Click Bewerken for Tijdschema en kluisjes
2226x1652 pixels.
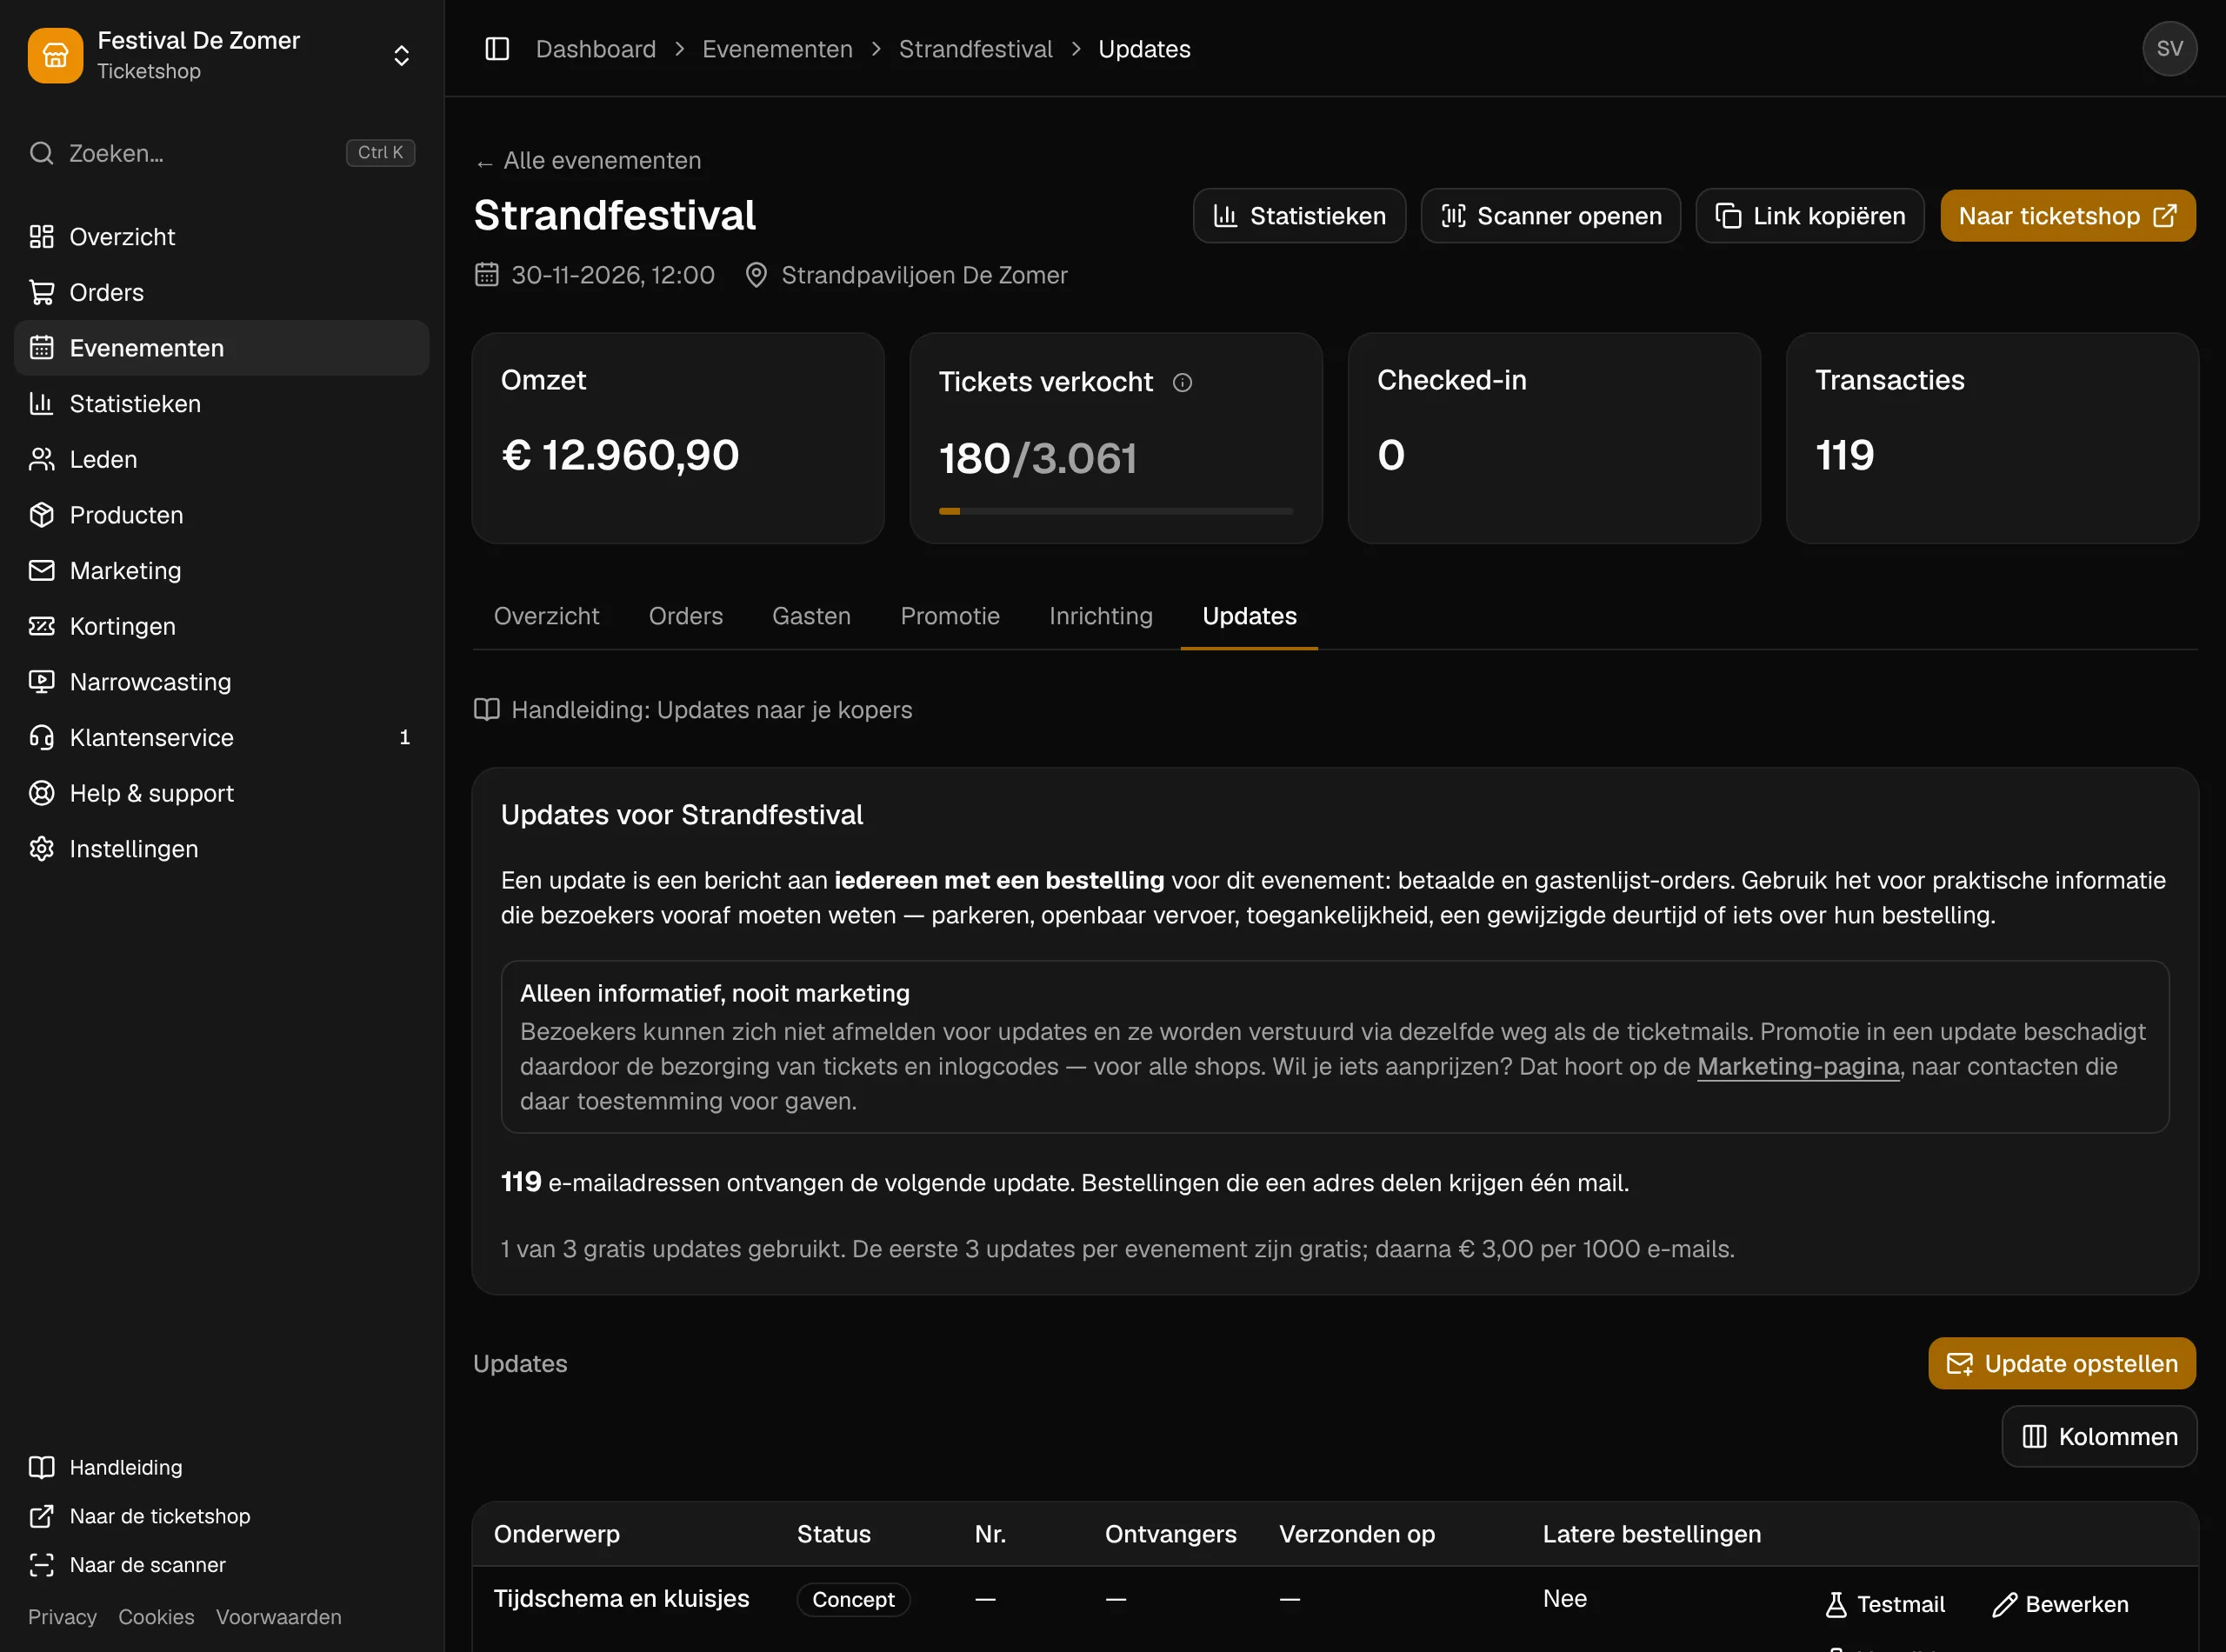click(2060, 1604)
